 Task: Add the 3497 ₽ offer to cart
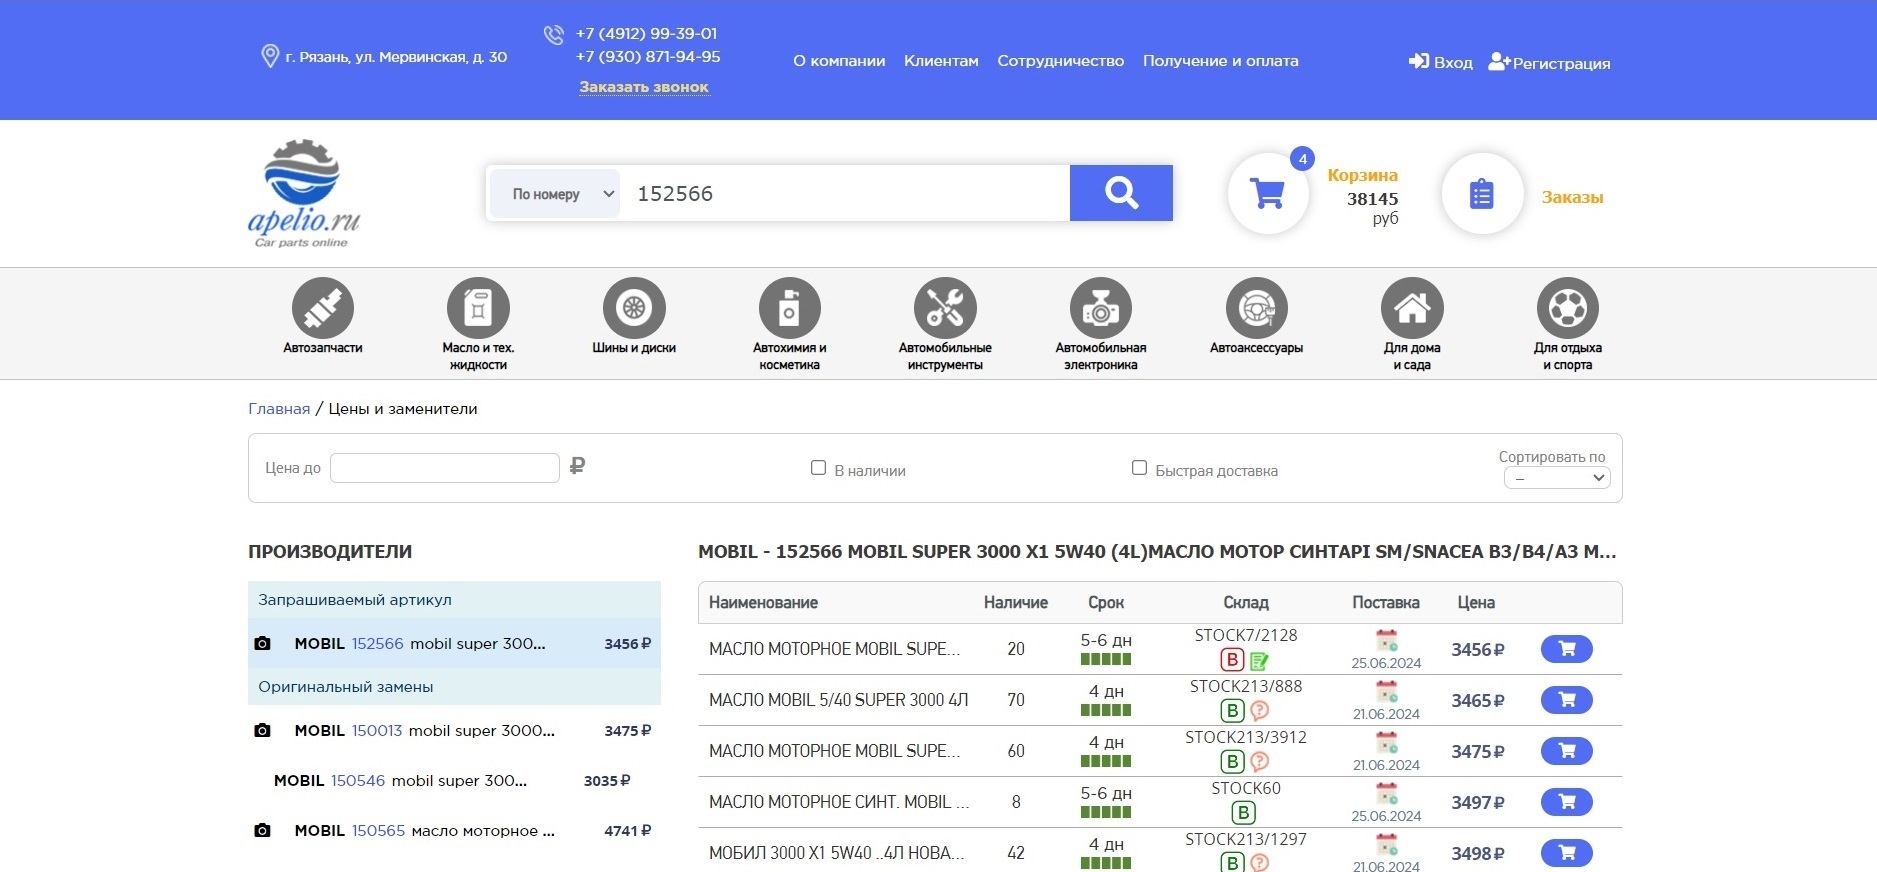point(1567,802)
